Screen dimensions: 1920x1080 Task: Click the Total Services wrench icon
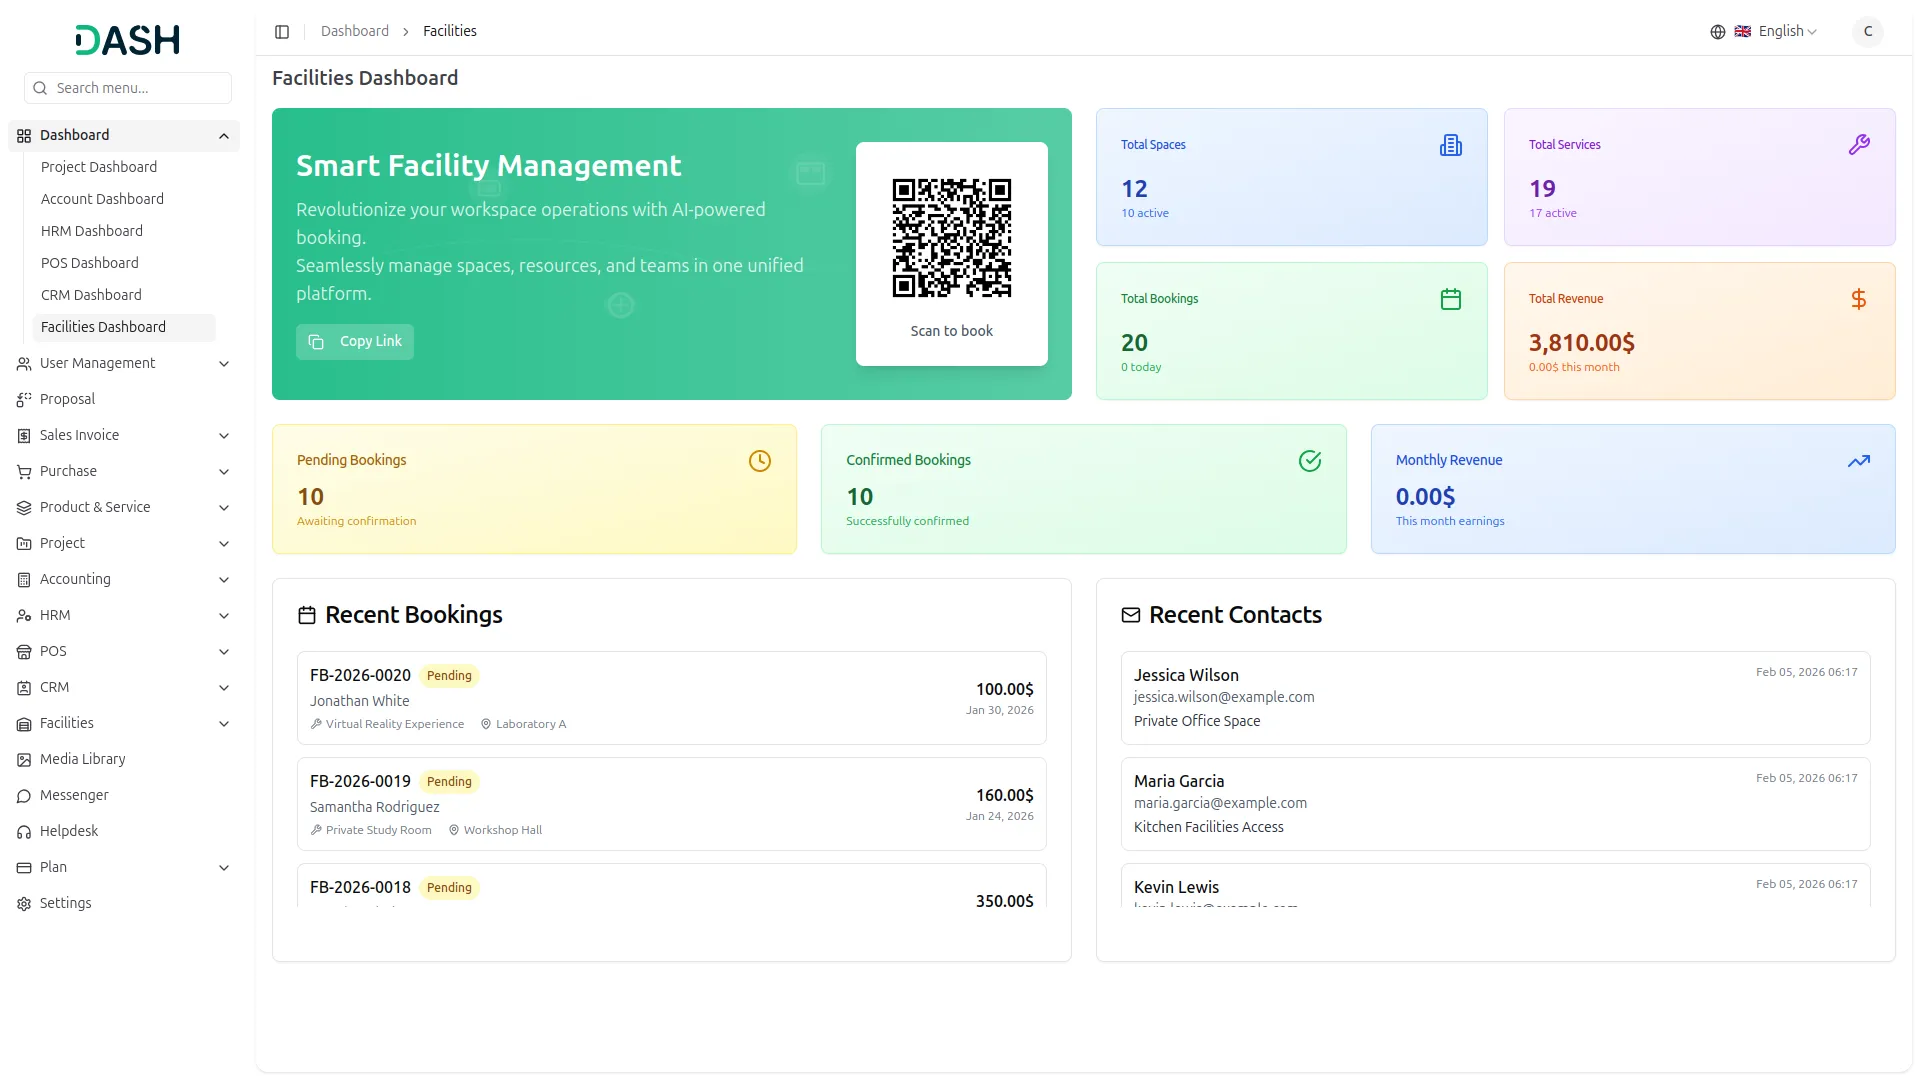pos(1858,146)
